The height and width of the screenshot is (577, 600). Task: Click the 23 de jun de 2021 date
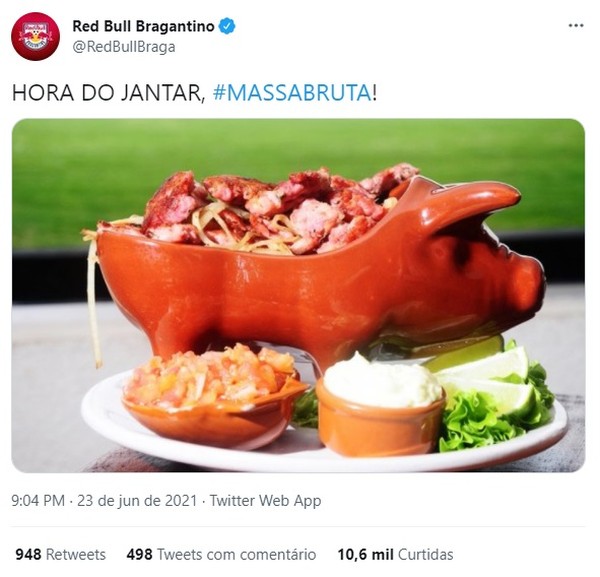(x=137, y=500)
